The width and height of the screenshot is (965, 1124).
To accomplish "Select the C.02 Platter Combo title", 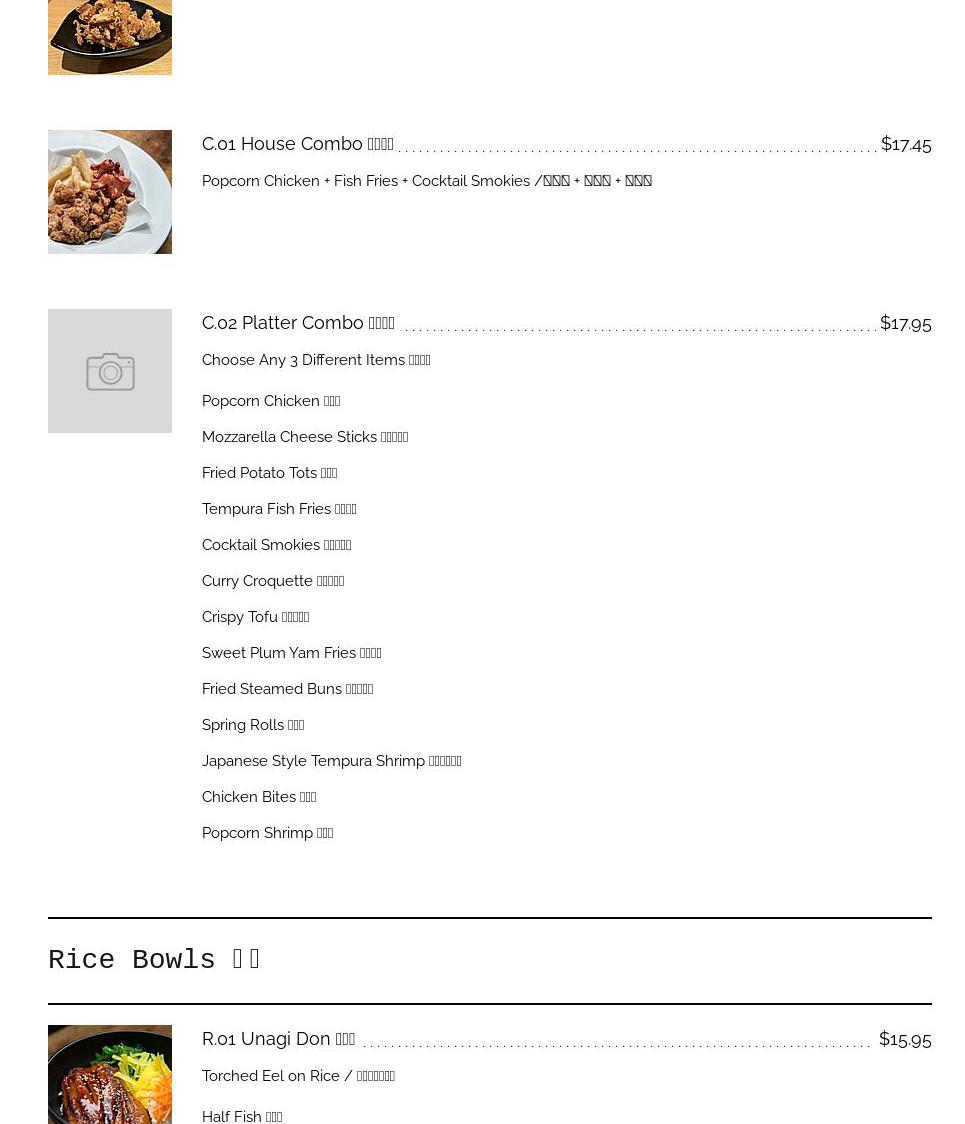I will click(298, 323).
